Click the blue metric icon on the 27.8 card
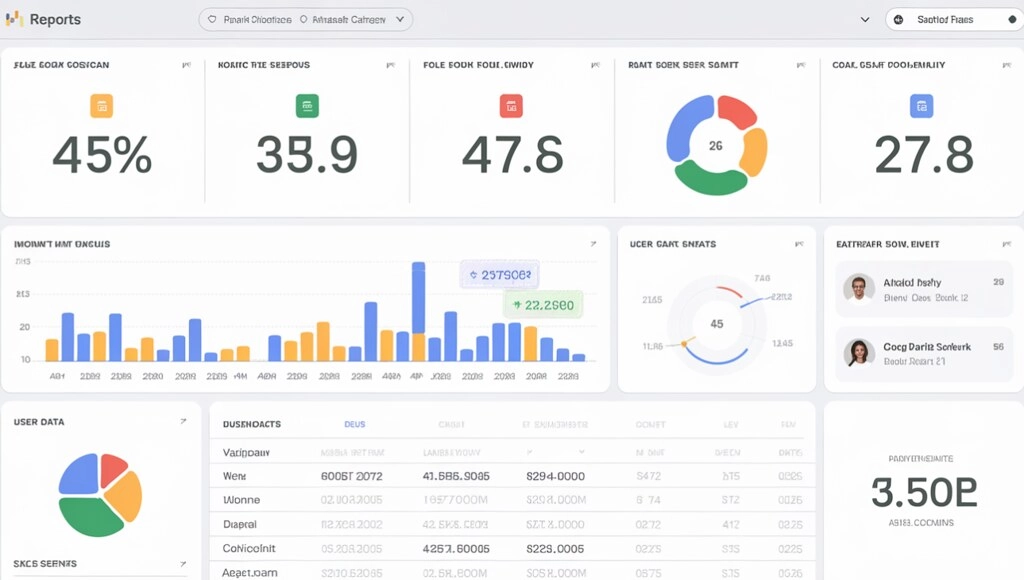1024x580 pixels. click(921, 106)
